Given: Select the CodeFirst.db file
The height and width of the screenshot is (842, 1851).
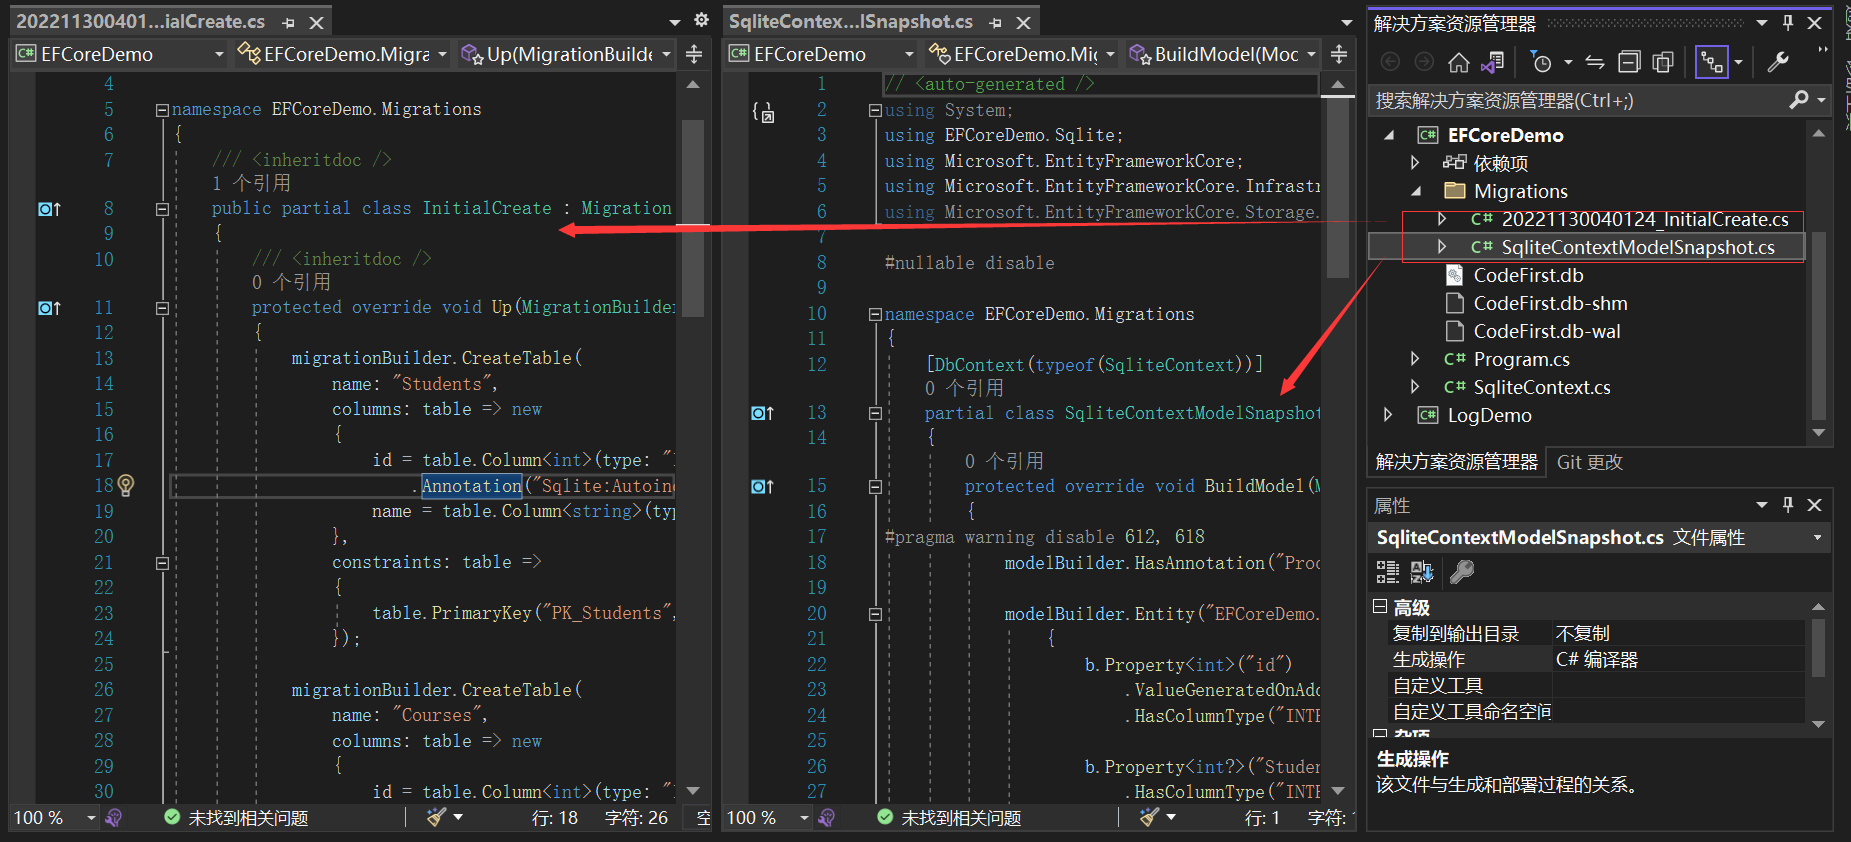Looking at the screenshot, I should [x=1528, y=275].
